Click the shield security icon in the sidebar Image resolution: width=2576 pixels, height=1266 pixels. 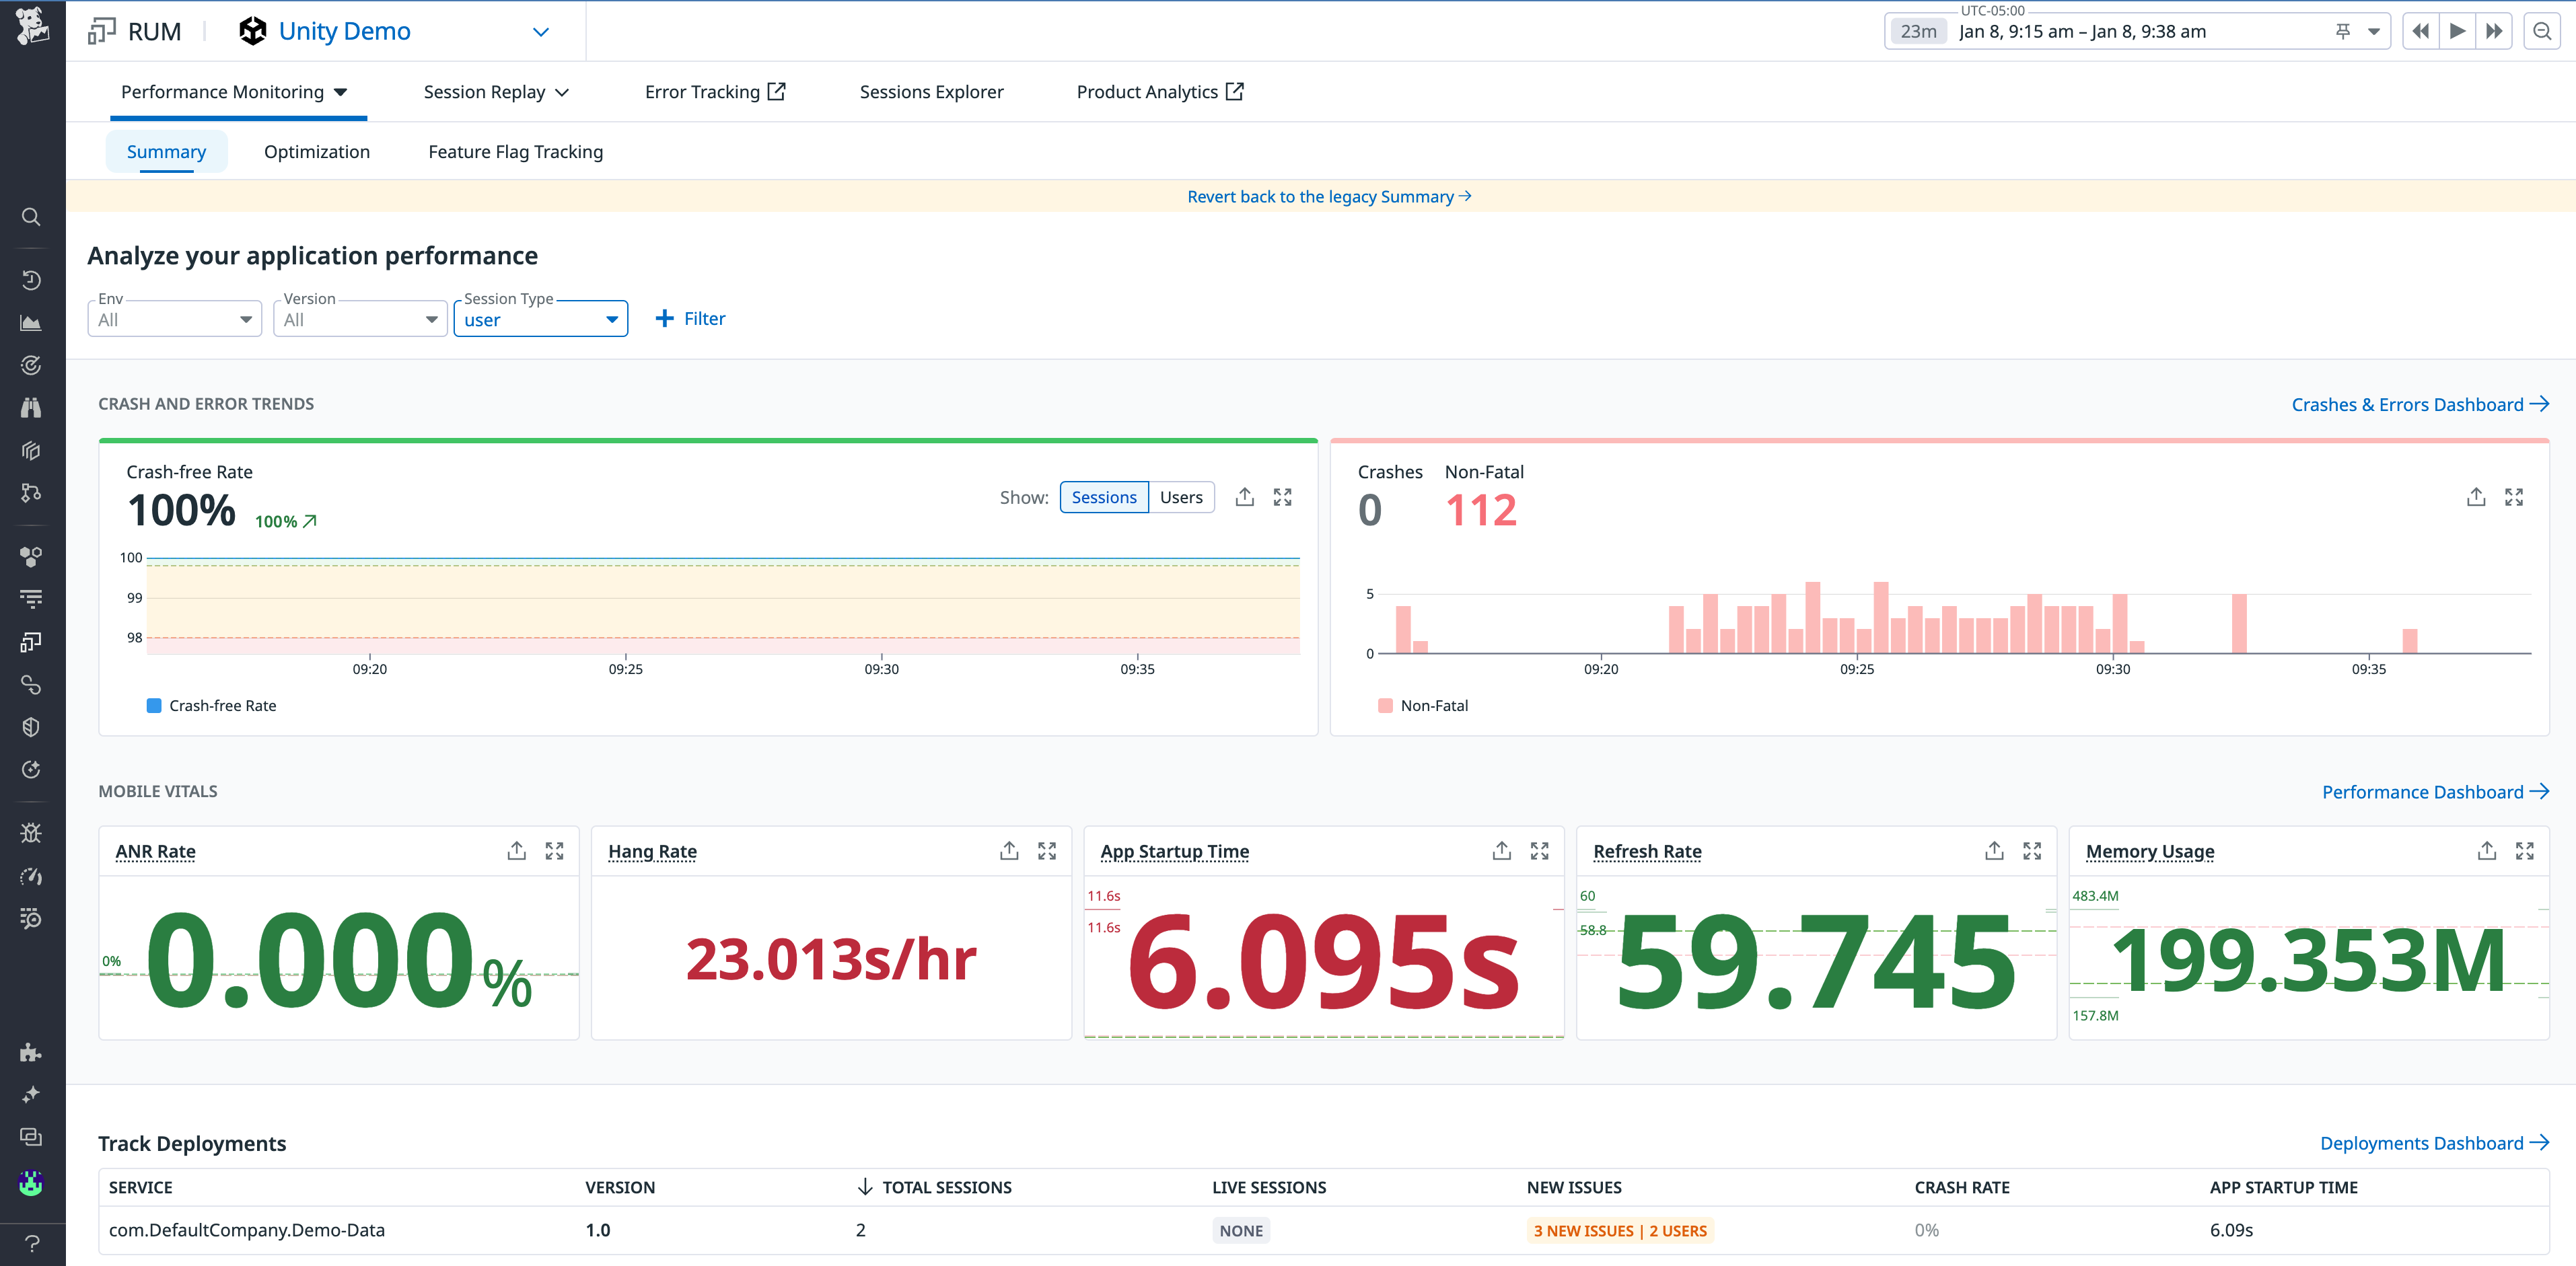[31, 727]
